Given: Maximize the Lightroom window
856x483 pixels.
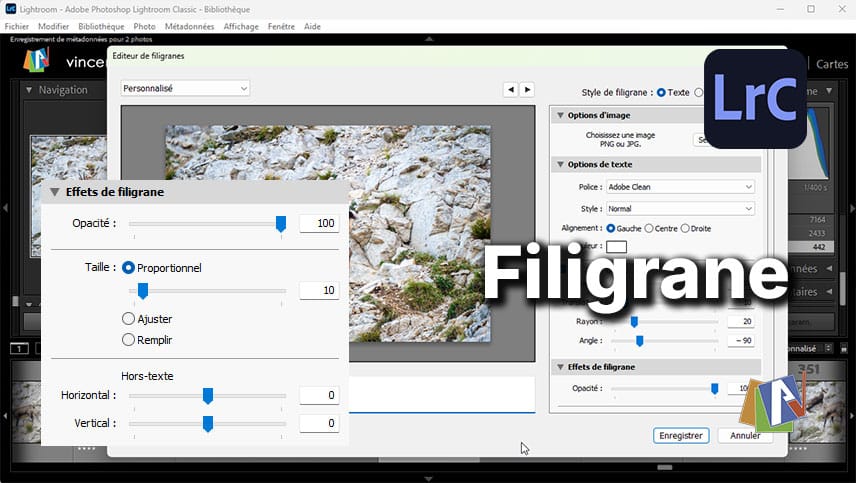Looking at the screenshot, I should click(x=811, y=9).
